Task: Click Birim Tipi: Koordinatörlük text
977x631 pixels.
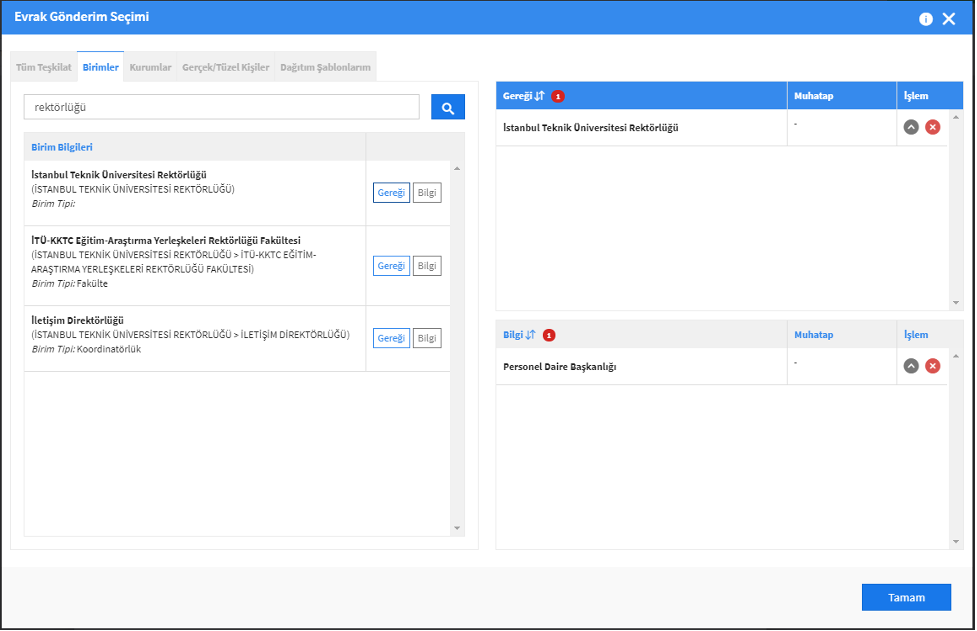Action: click(86, 349)
